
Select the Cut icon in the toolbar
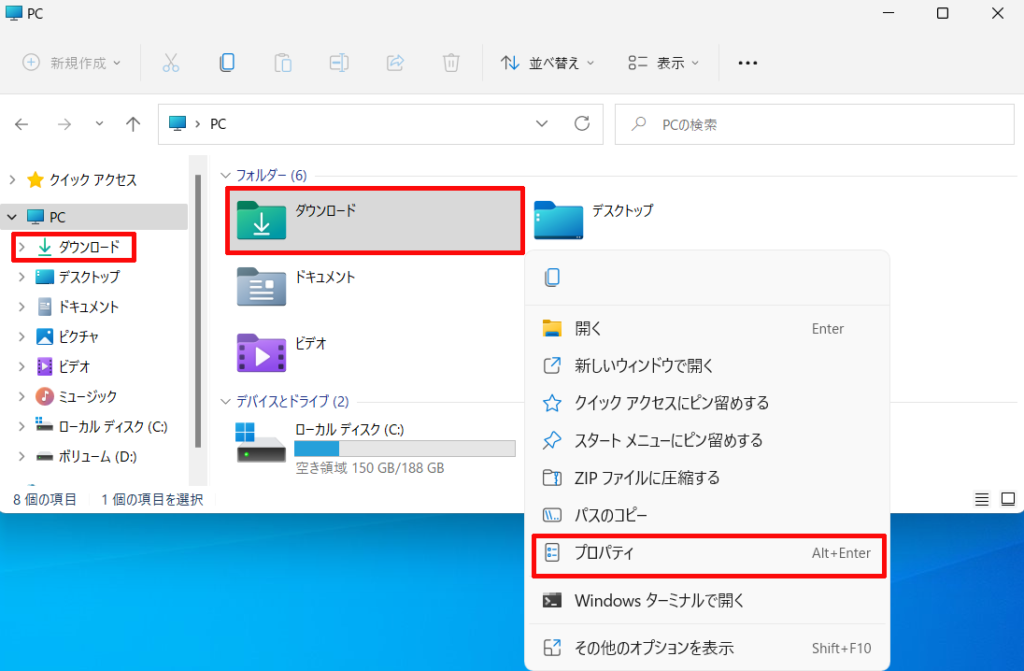click(x=171, y=62)
